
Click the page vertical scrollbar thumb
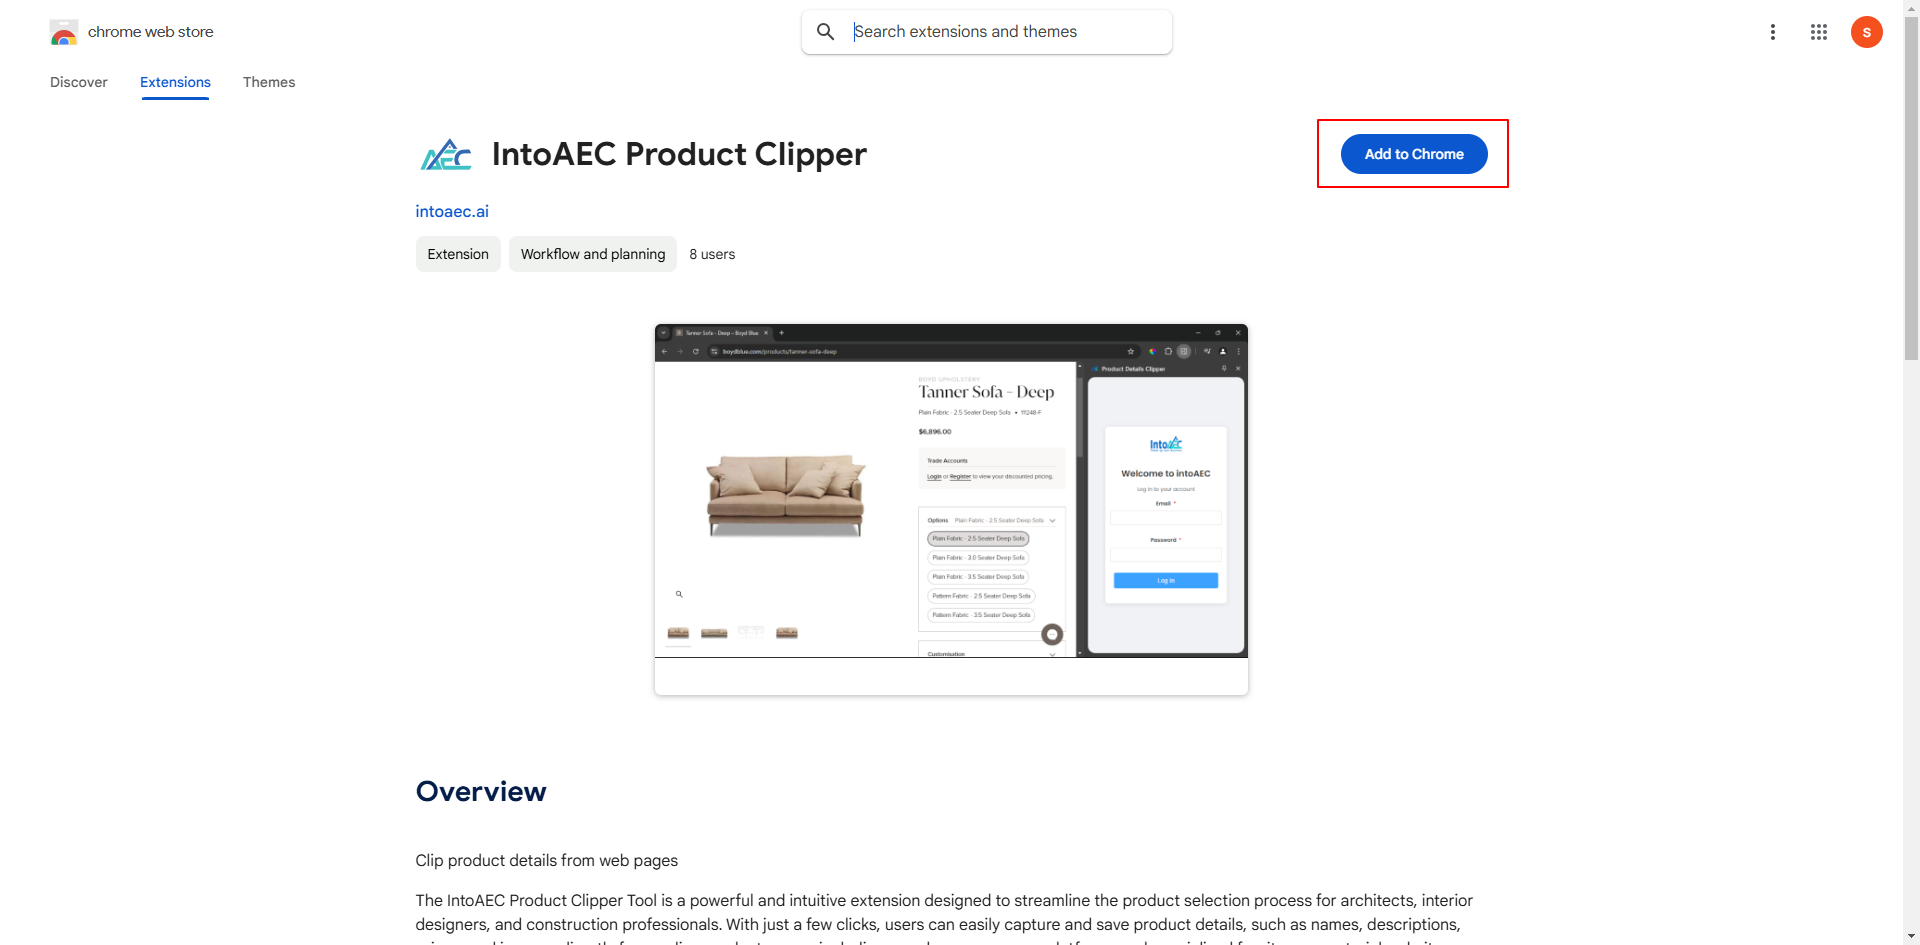tap(1911, 188)
